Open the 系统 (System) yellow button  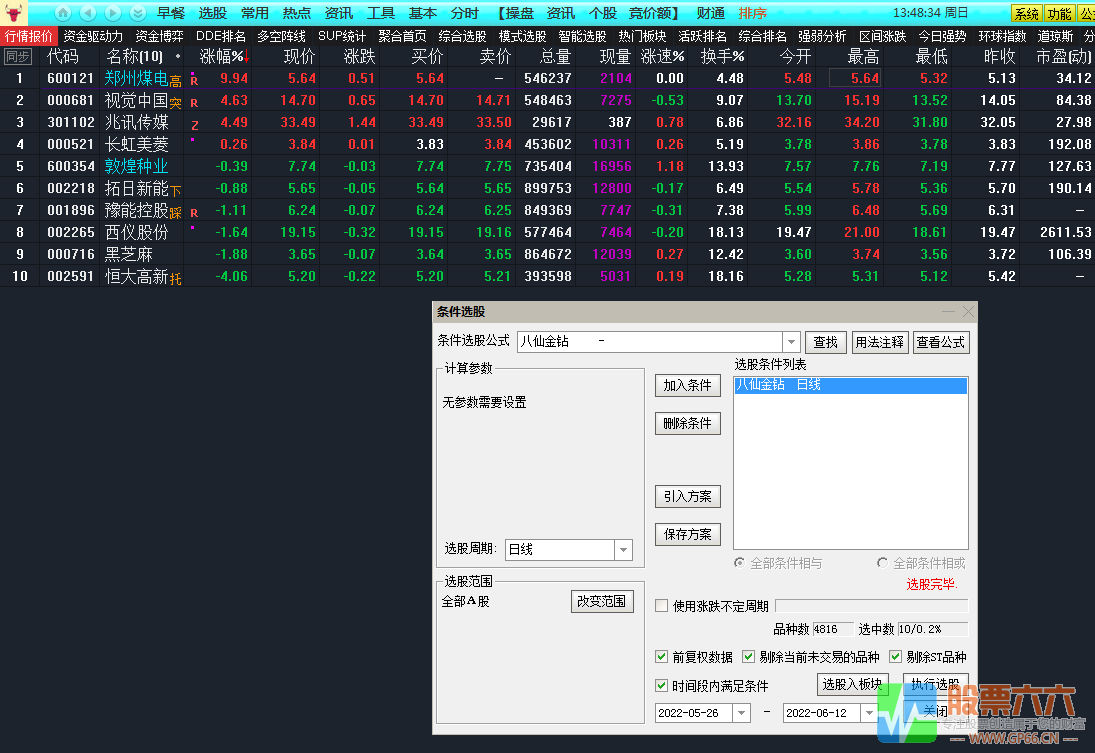tap(1028, 13)
